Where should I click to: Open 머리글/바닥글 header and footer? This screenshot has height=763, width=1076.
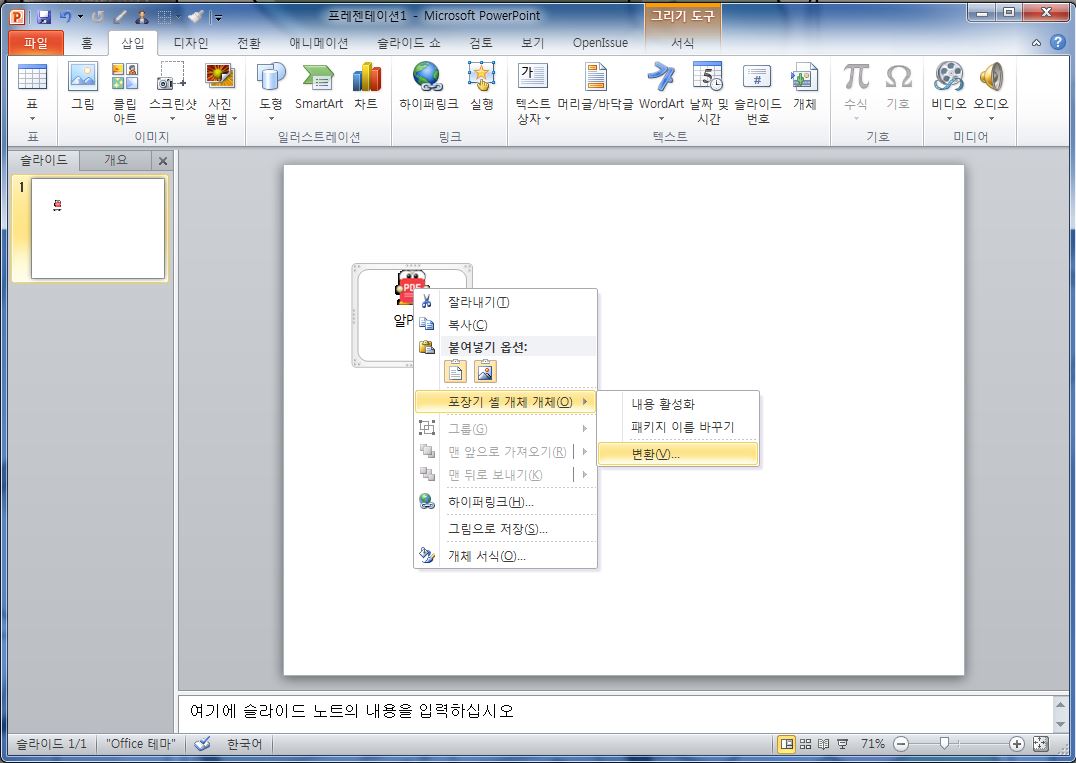click(595, 86)
